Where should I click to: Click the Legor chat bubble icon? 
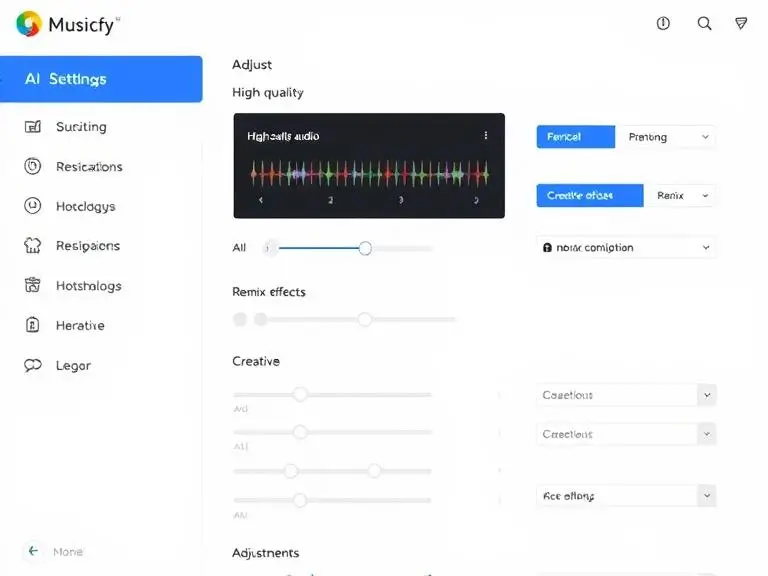[x=33, y=365]
